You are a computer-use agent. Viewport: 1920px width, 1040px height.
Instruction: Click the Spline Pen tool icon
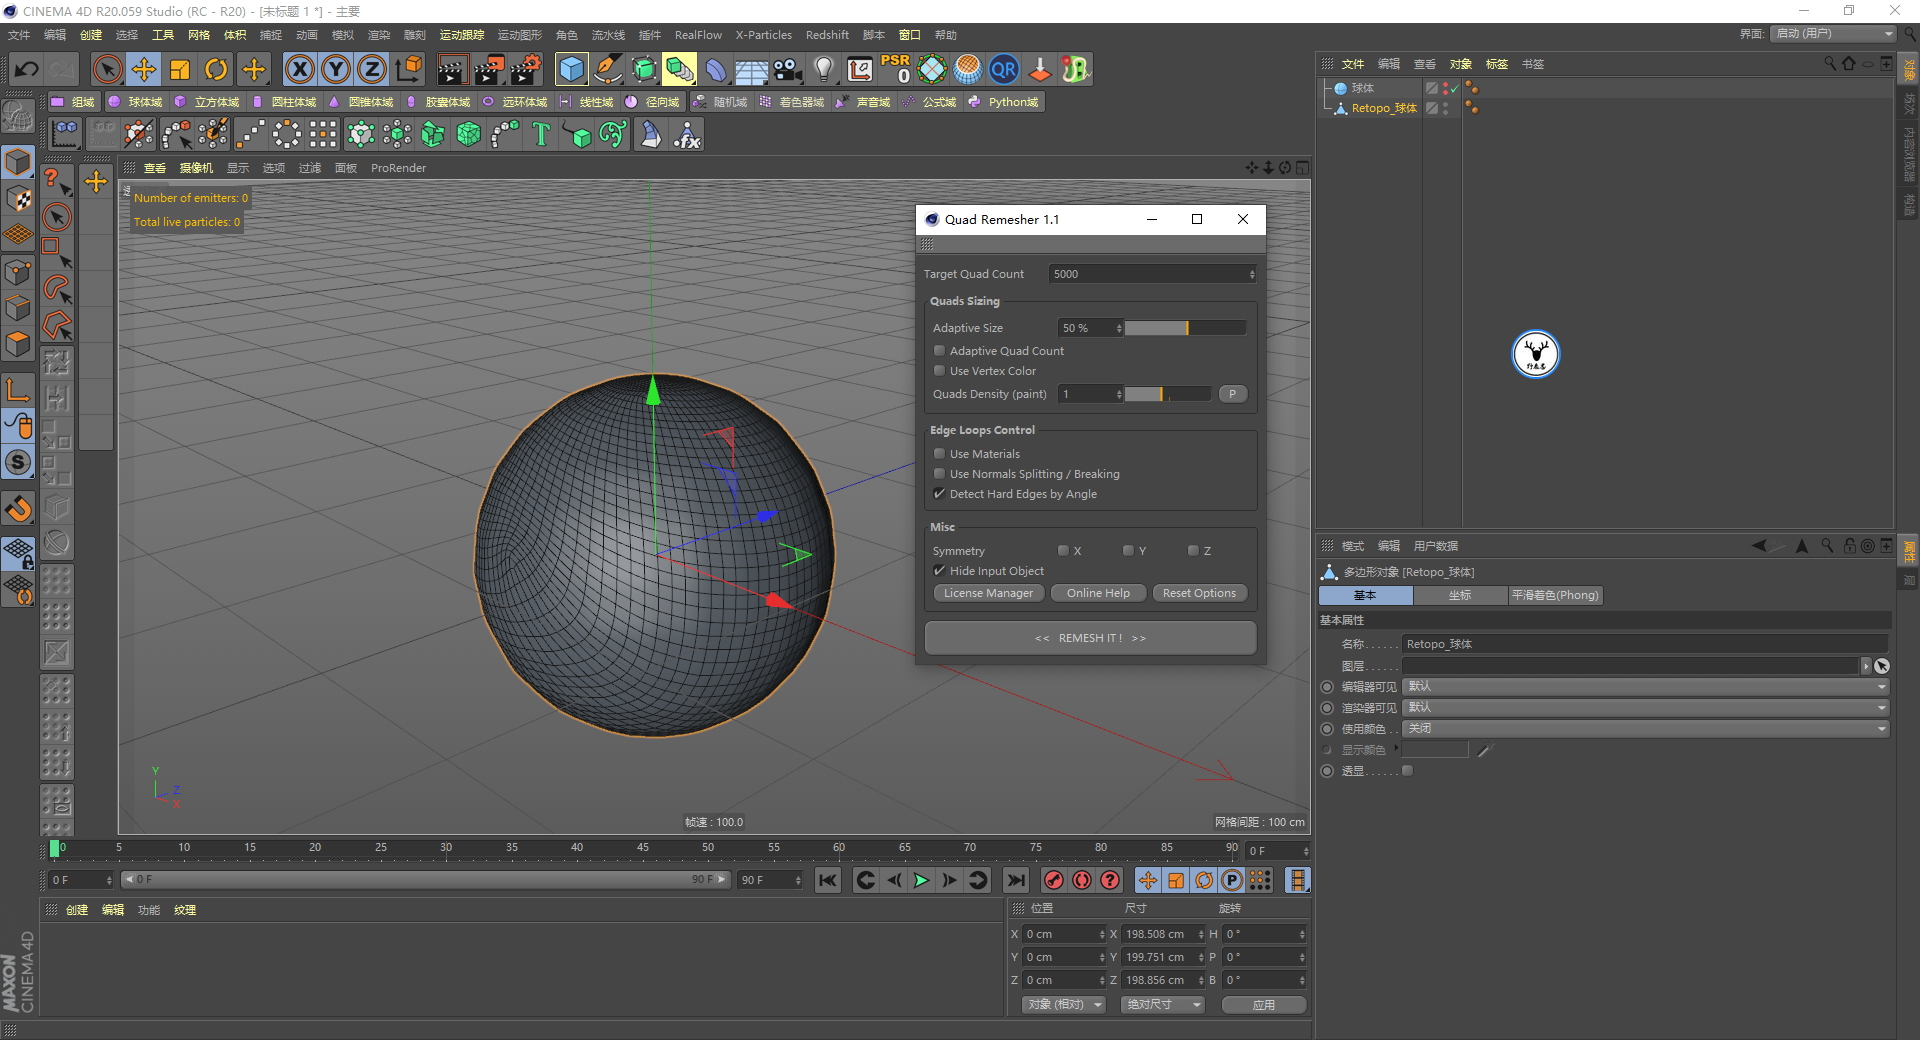coord(608,69)
